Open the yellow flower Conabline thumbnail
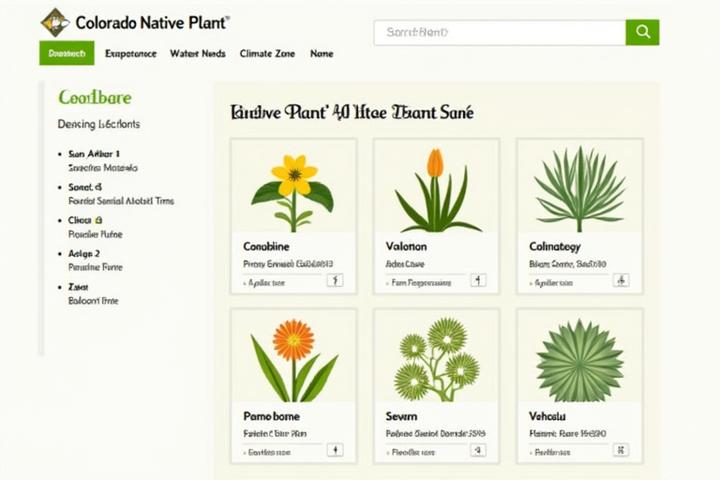The image size is (720, 480). (293, 186)
